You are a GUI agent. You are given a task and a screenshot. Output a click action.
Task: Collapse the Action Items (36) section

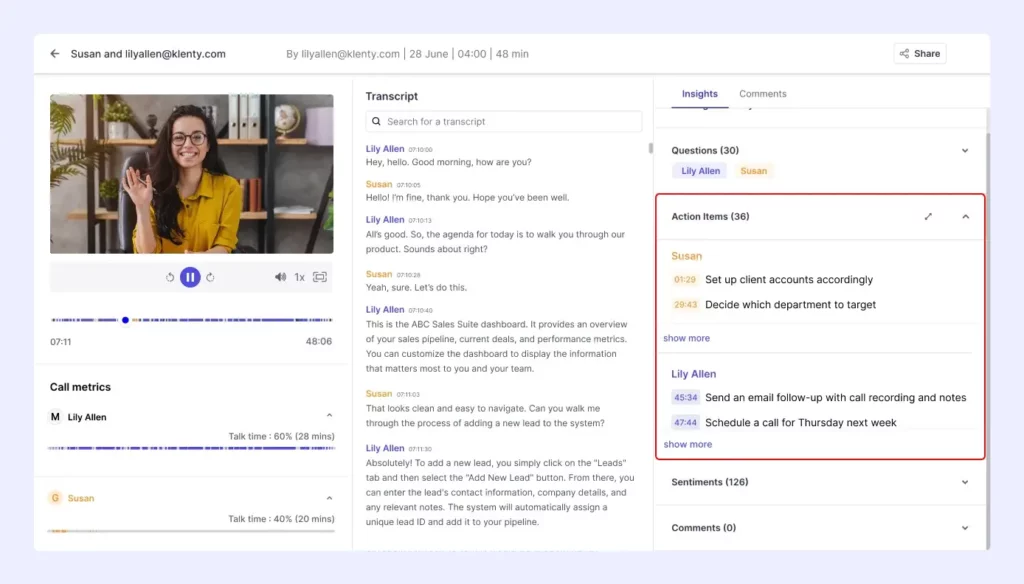(x=965, y=216)
